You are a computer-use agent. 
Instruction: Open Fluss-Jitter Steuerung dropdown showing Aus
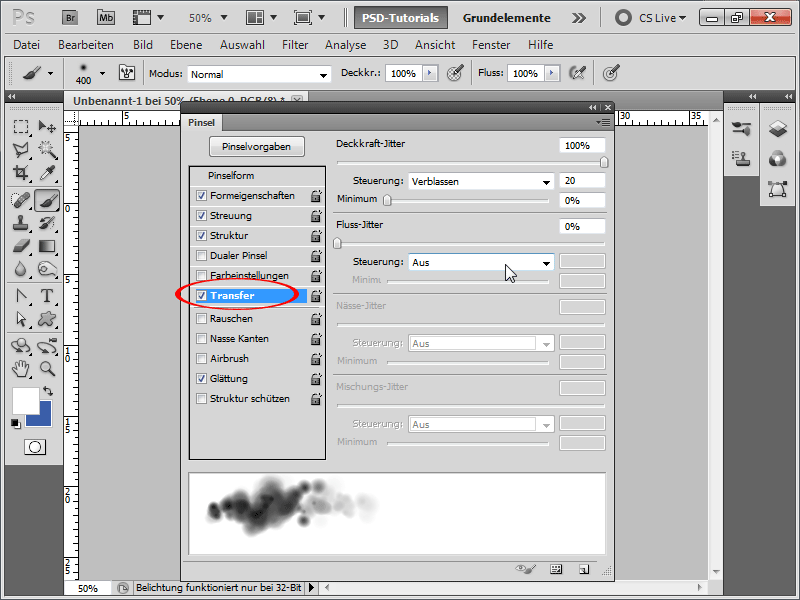click(481, 262)
